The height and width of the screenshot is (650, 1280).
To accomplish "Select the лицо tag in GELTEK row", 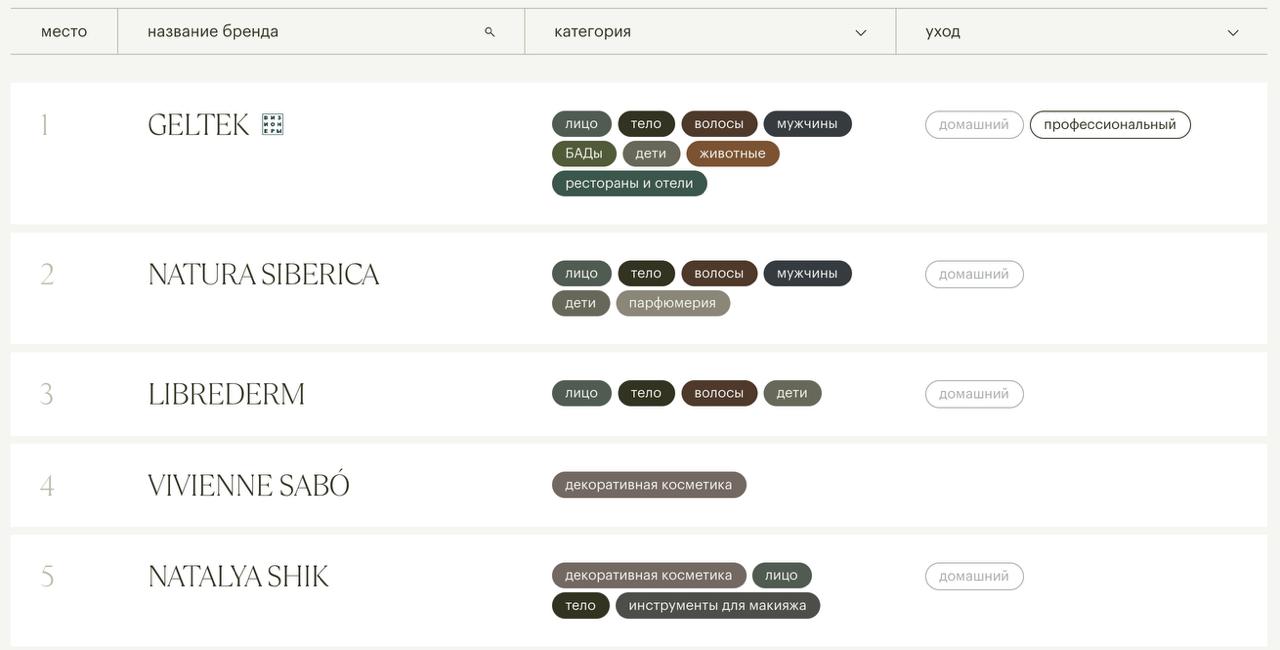I will [581, 124].
